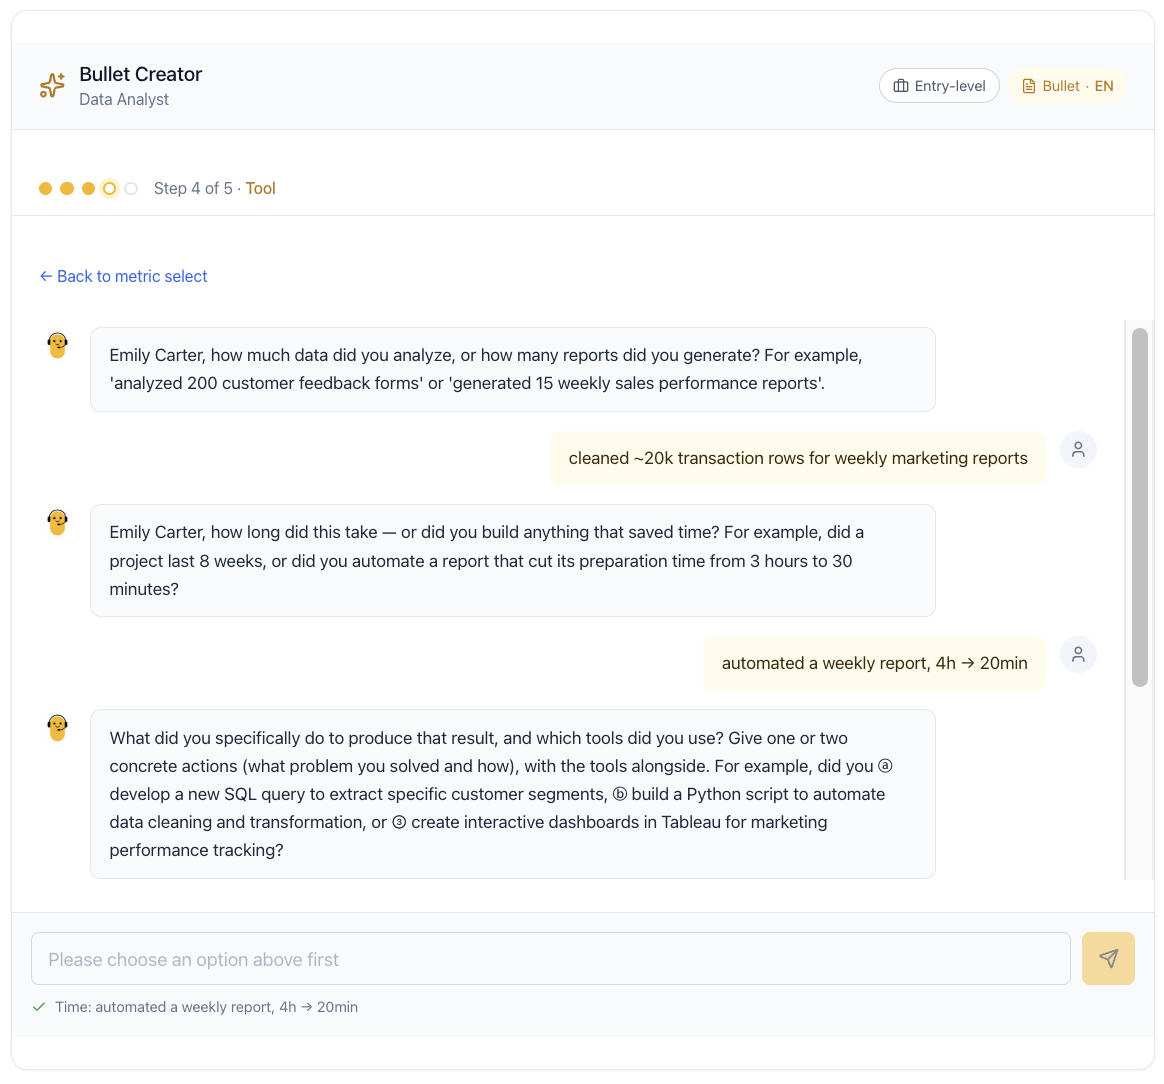Click the 'automated a weekly report' reply bubble
The image size is (1164, 1084).
pos(874,663)
